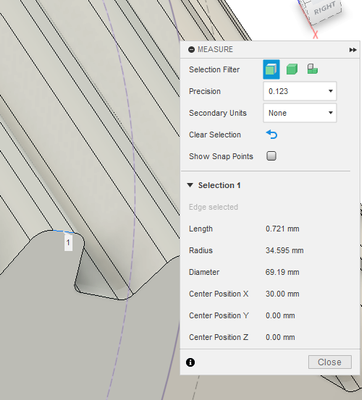Pick the component selection filter icon
The width and height of the screenshot is (362, 400).
tap(312, 69)
